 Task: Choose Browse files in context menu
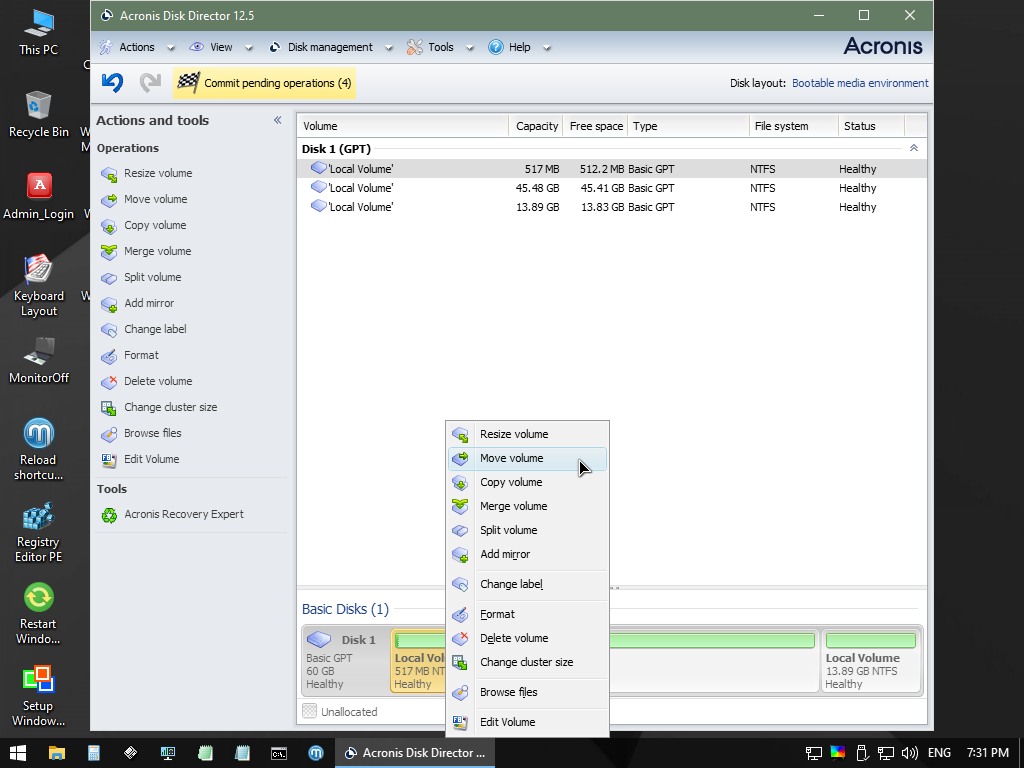[x=528, y=692]
